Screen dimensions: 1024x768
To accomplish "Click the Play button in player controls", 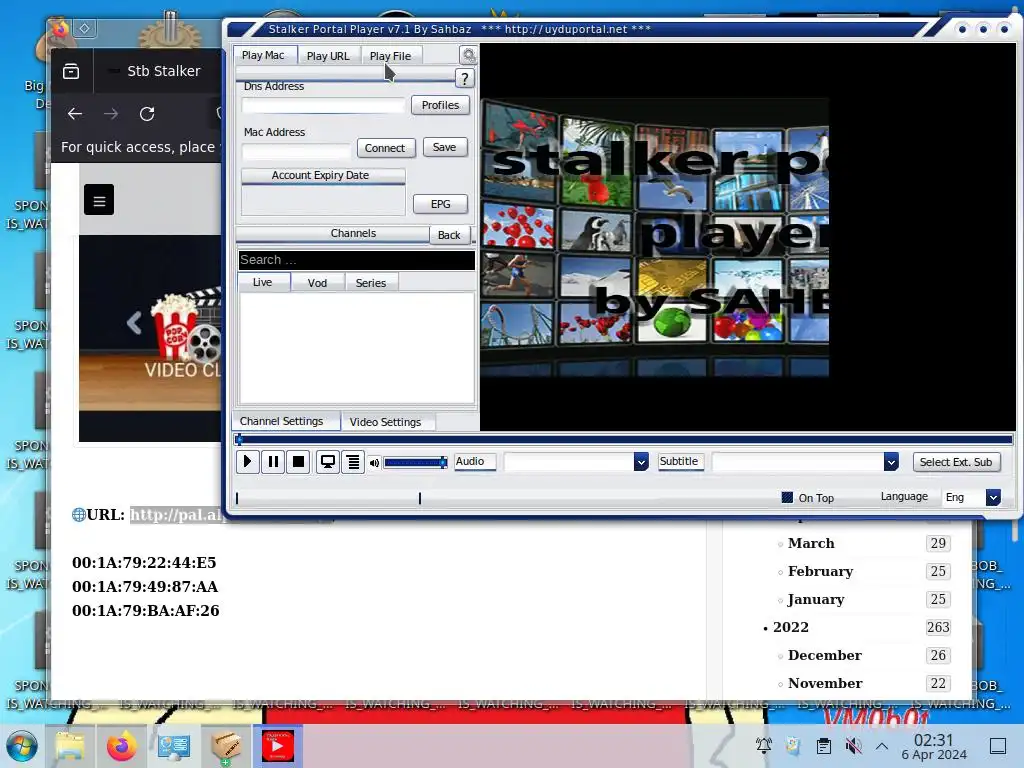I will (x=248, y=462).
